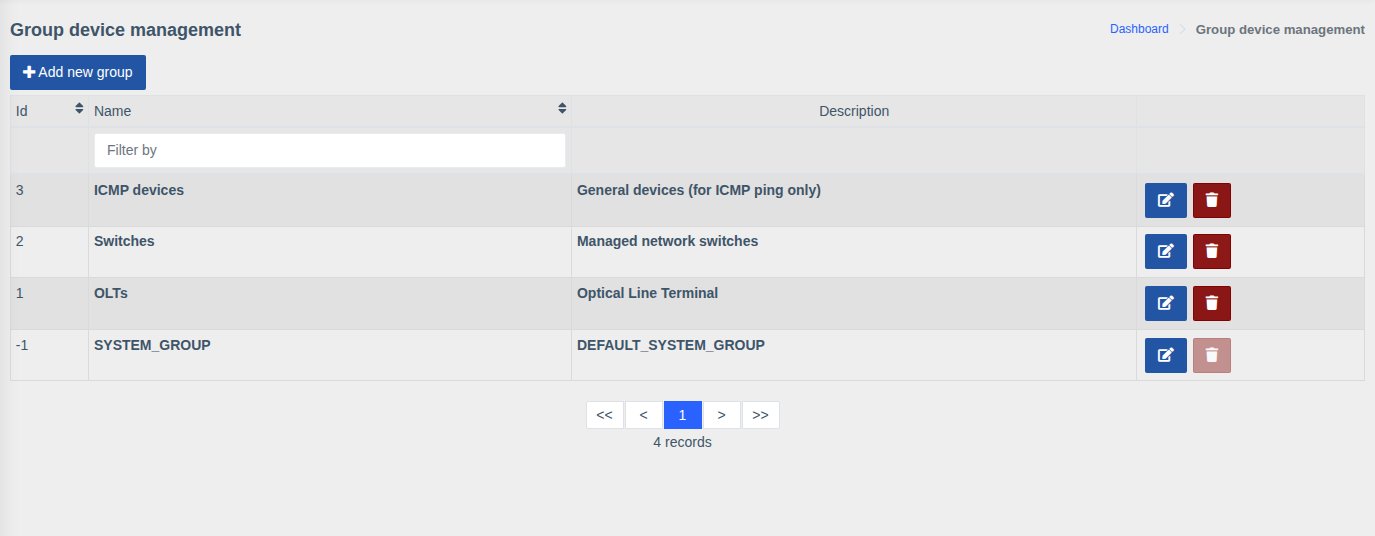
Task: Delete the Switches group
Action: pos(1211,251)
